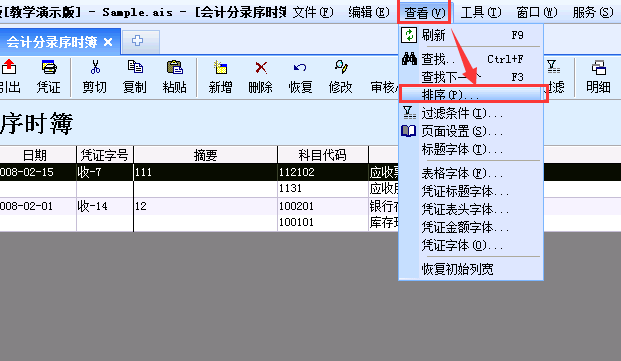621x361 pixels.
Task: Click the 修改 (modify) toolbar icon
Action: point(341,68)
